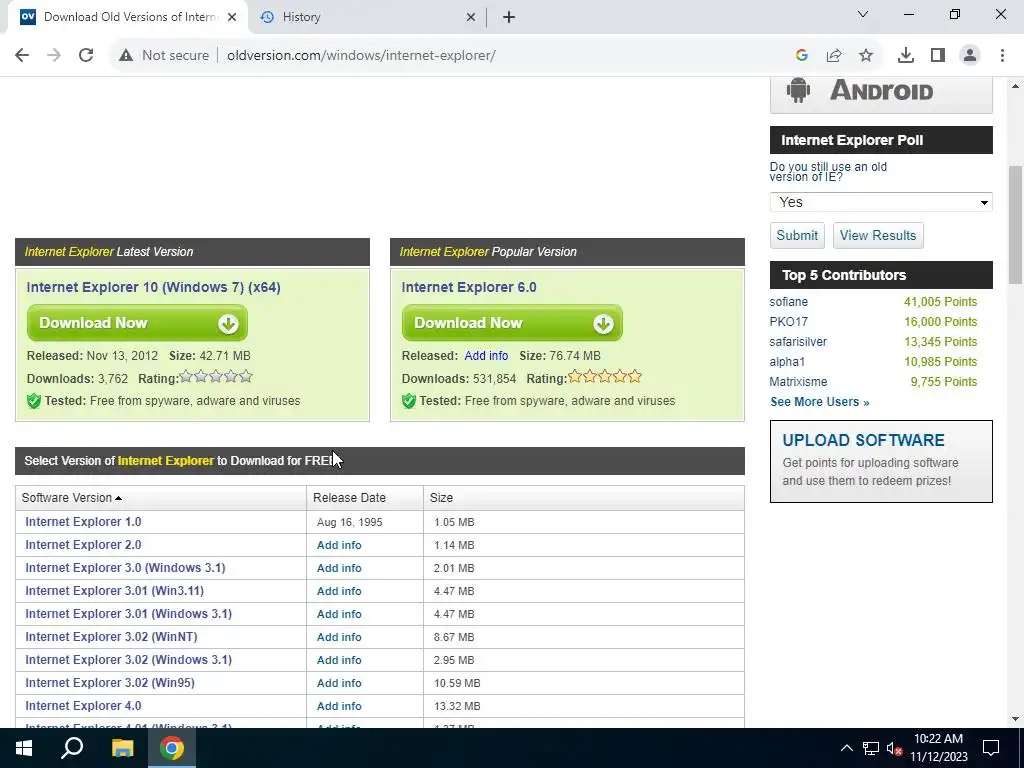Open Internet Explorer 4.0 link
This screenshot has width=1024, height=768.
click(x=83, y=706)
